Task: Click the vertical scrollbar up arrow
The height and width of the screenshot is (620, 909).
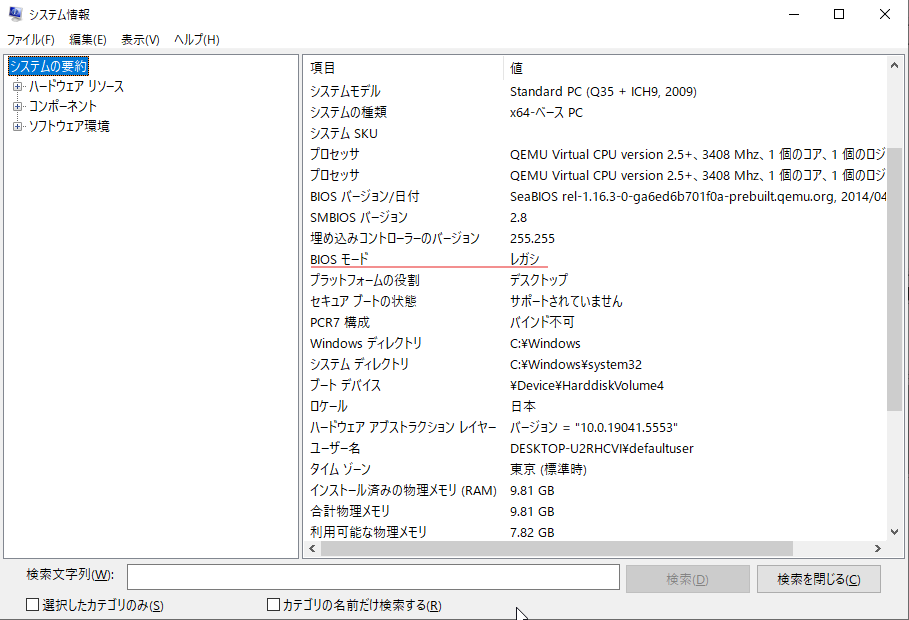Action: [x=894, y=66]
